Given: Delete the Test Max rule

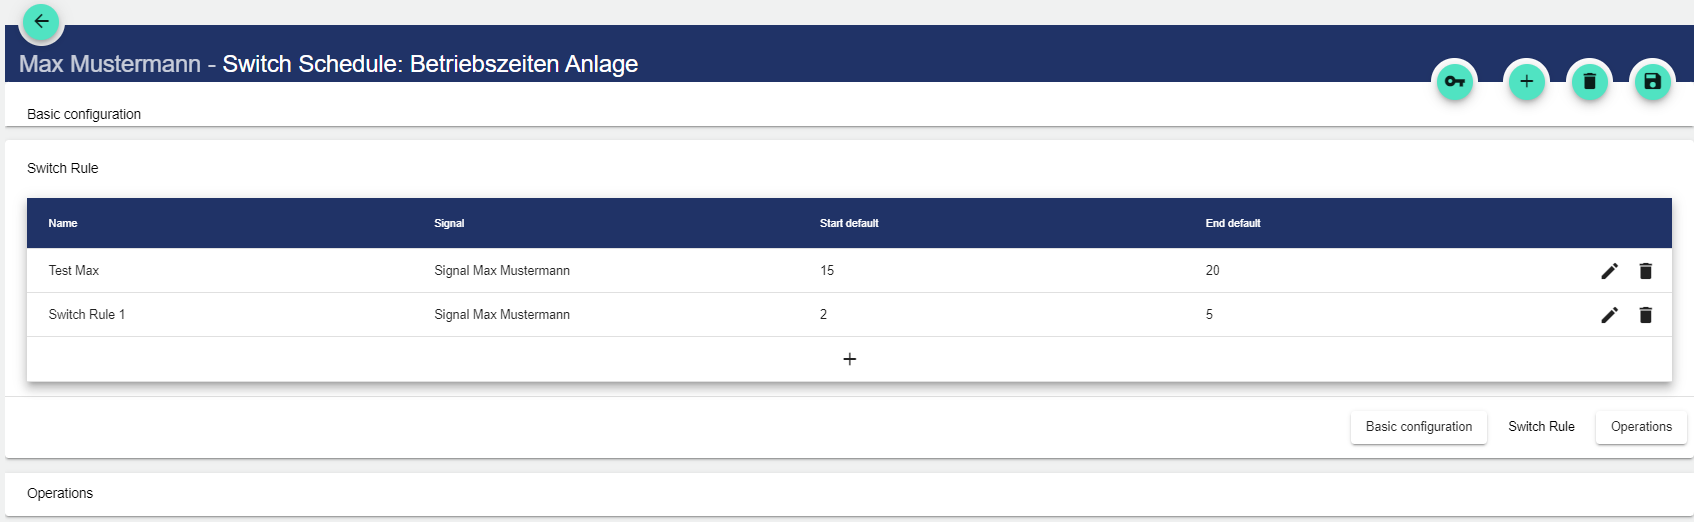Looking at the screenshot, I should click(1645, 271).
